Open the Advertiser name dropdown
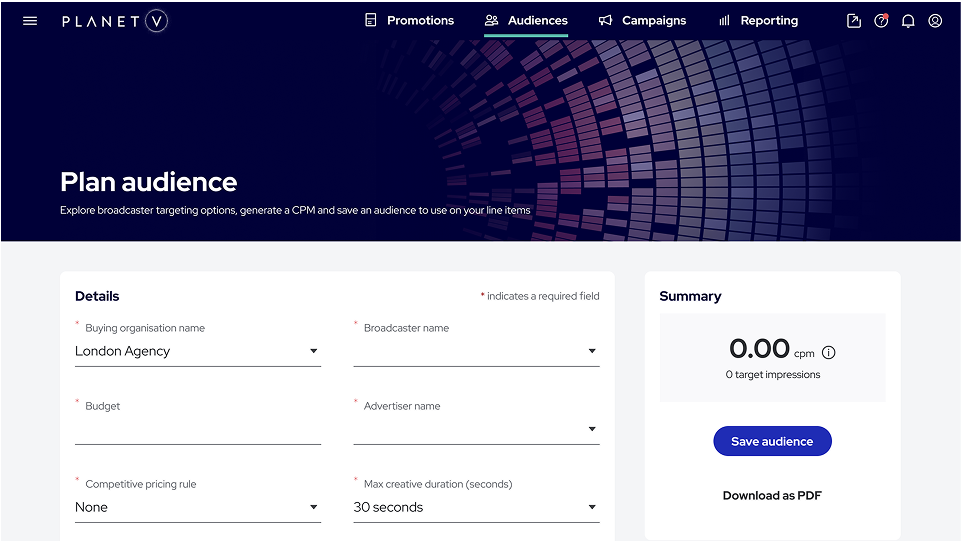This screenshot has width=961, height=541. tap(476, 429)
